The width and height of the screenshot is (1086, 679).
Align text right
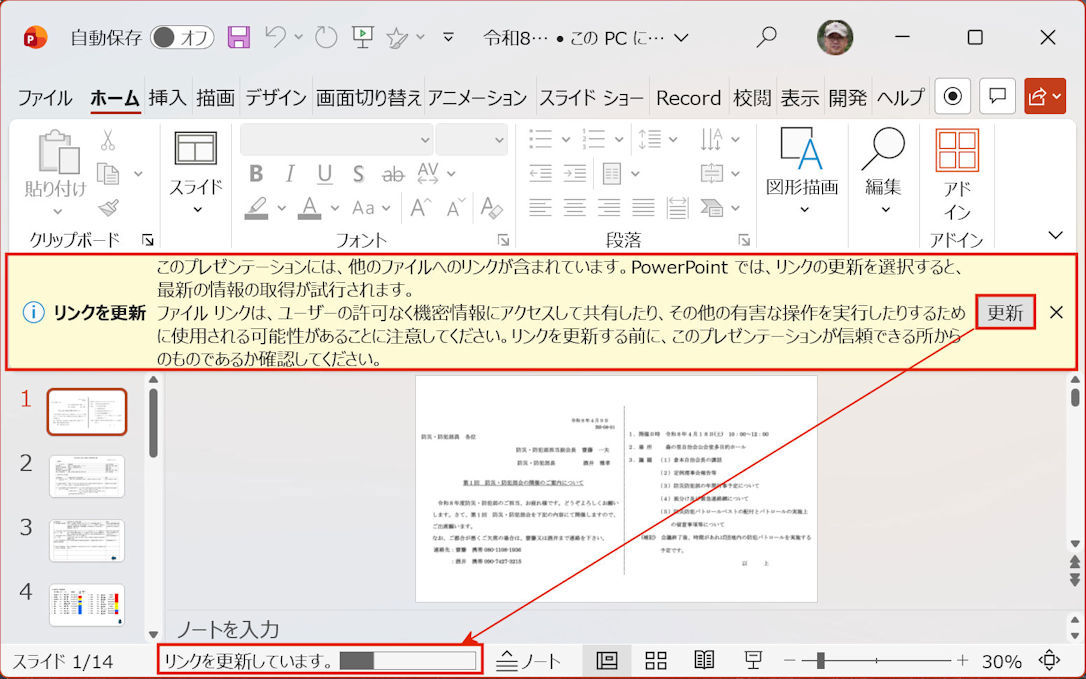[x=609, y=207]
